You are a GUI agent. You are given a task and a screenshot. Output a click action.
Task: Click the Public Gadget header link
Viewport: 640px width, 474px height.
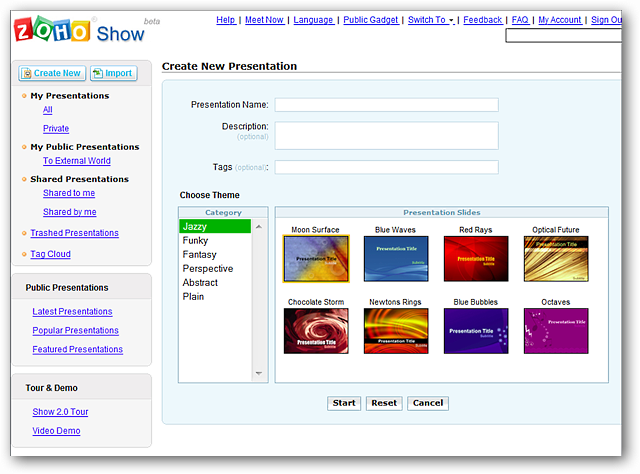tap(371, 20)
